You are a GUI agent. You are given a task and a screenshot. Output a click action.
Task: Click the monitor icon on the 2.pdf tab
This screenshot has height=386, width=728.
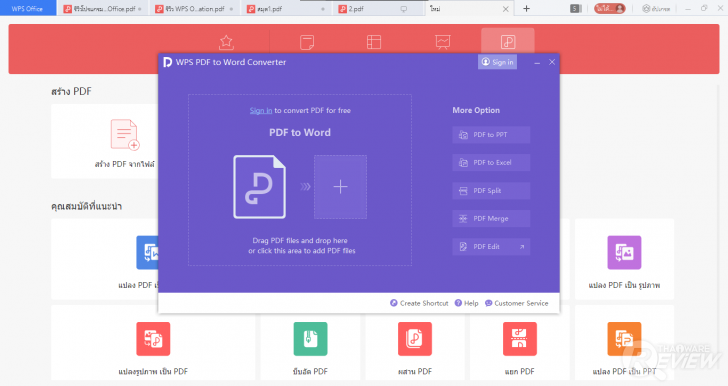404,9
